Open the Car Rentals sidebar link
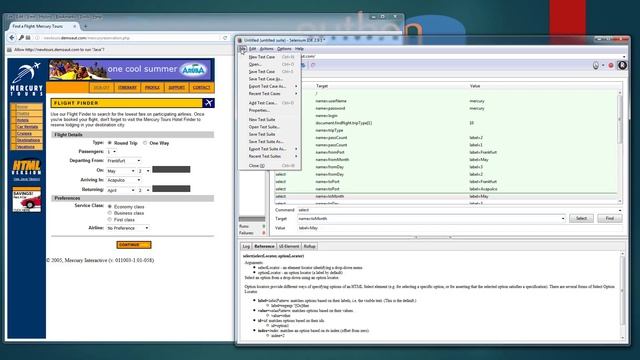The image size is (640, 360). [27, 127]
